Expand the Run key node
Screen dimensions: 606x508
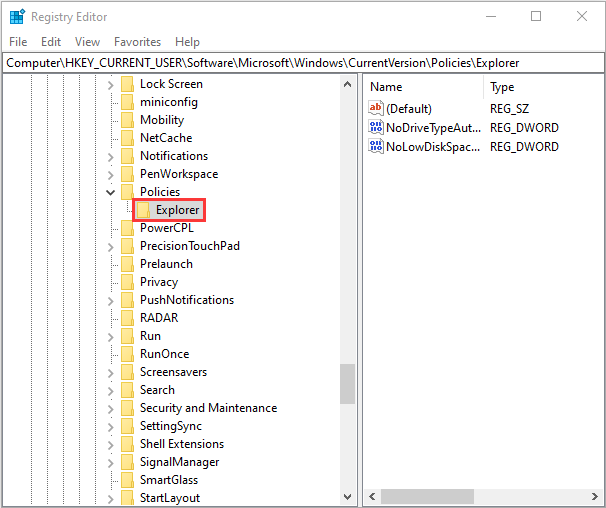pyautogui.click(x=110, y=336)
